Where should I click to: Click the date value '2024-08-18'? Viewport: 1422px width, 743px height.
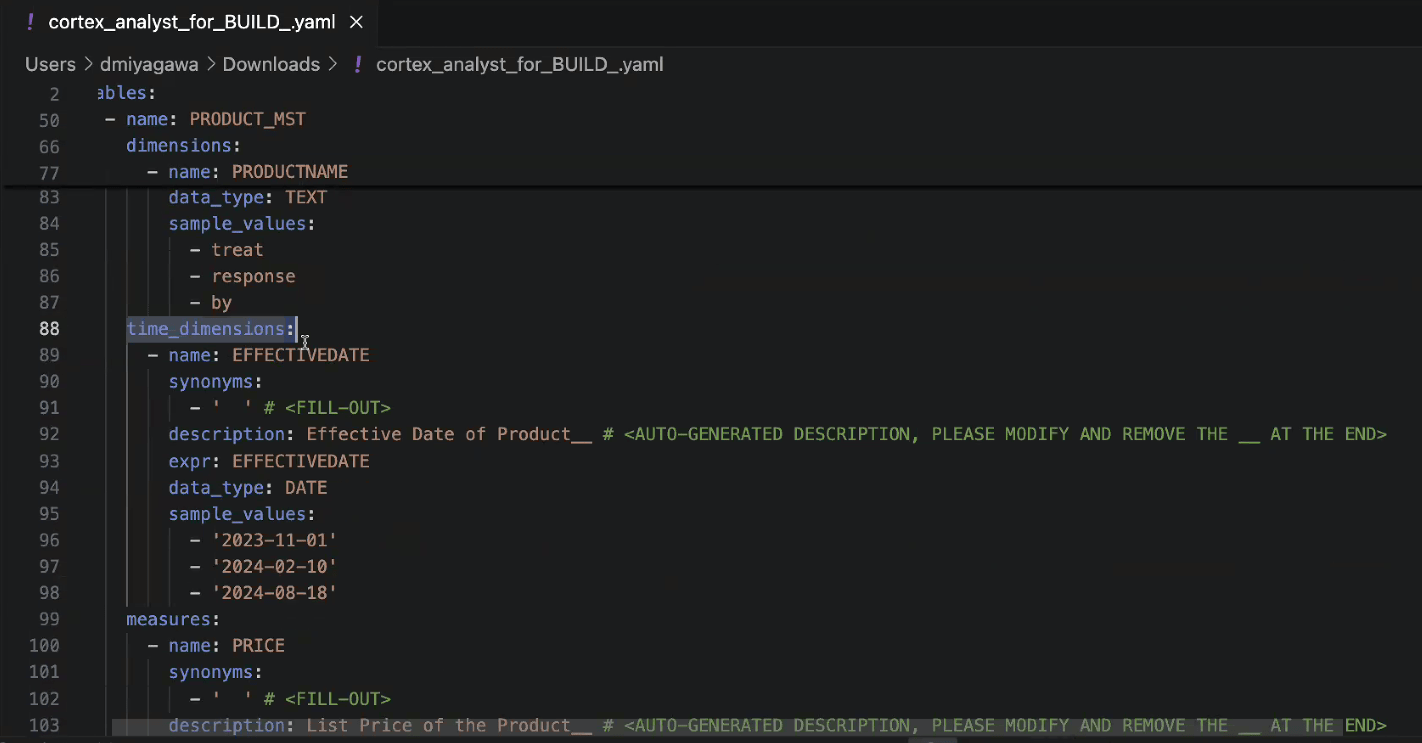point(274,593)
